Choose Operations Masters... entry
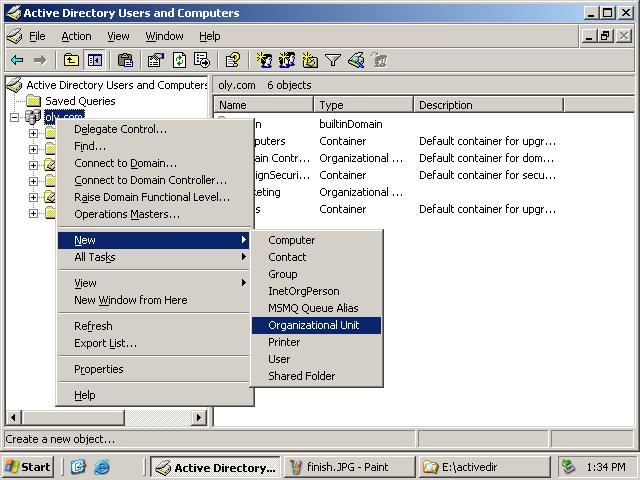Screen dimensions: 640x480 [x=154, y=214]
